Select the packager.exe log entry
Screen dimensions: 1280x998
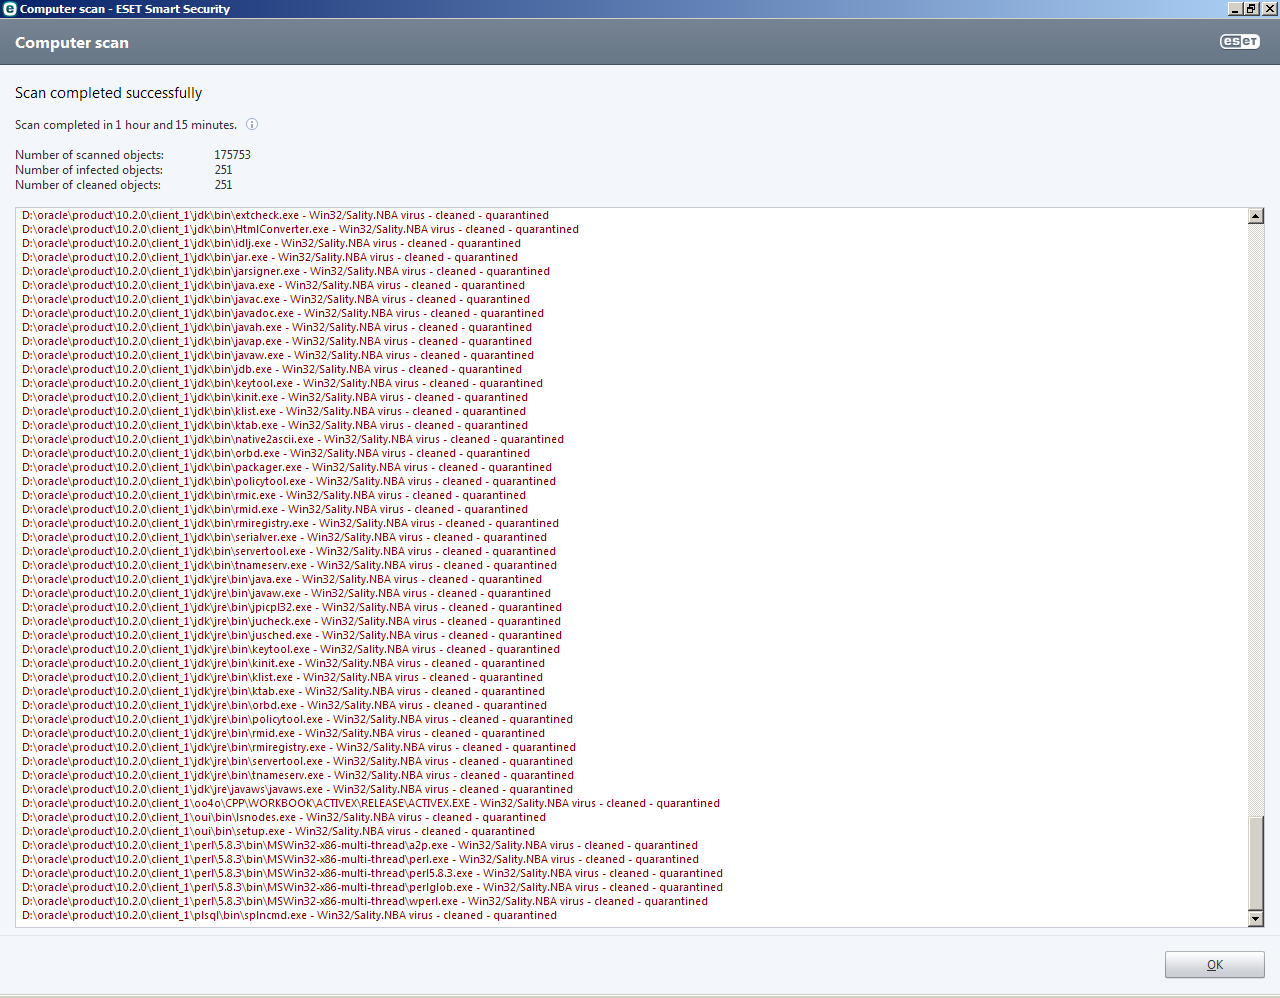coord(287,467)
